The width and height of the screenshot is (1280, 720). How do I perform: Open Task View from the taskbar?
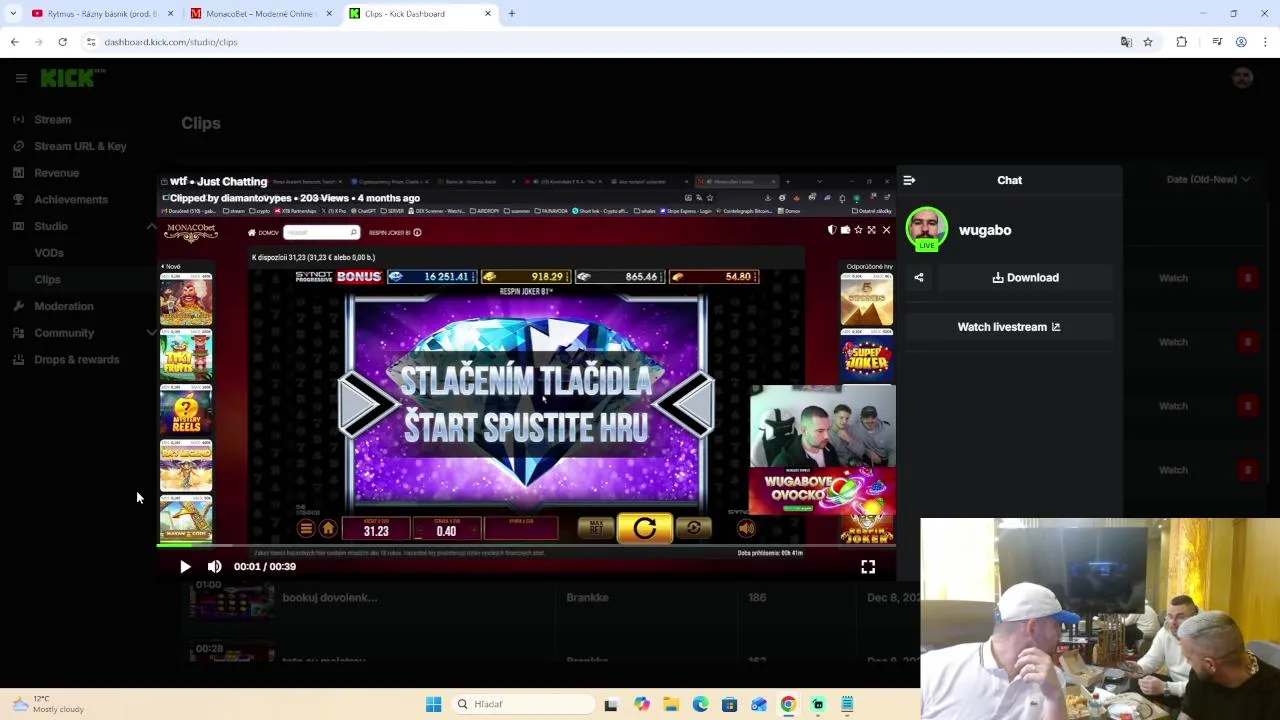[x=611, y=704]
